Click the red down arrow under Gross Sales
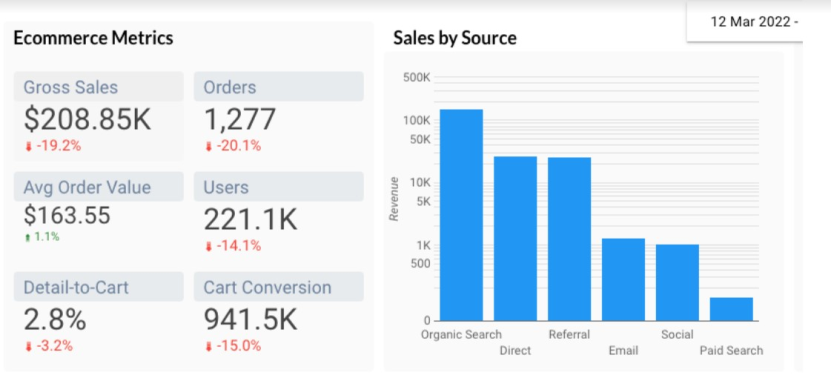The width and height of the screenshot is (831, 378). [x=29, y=147]
